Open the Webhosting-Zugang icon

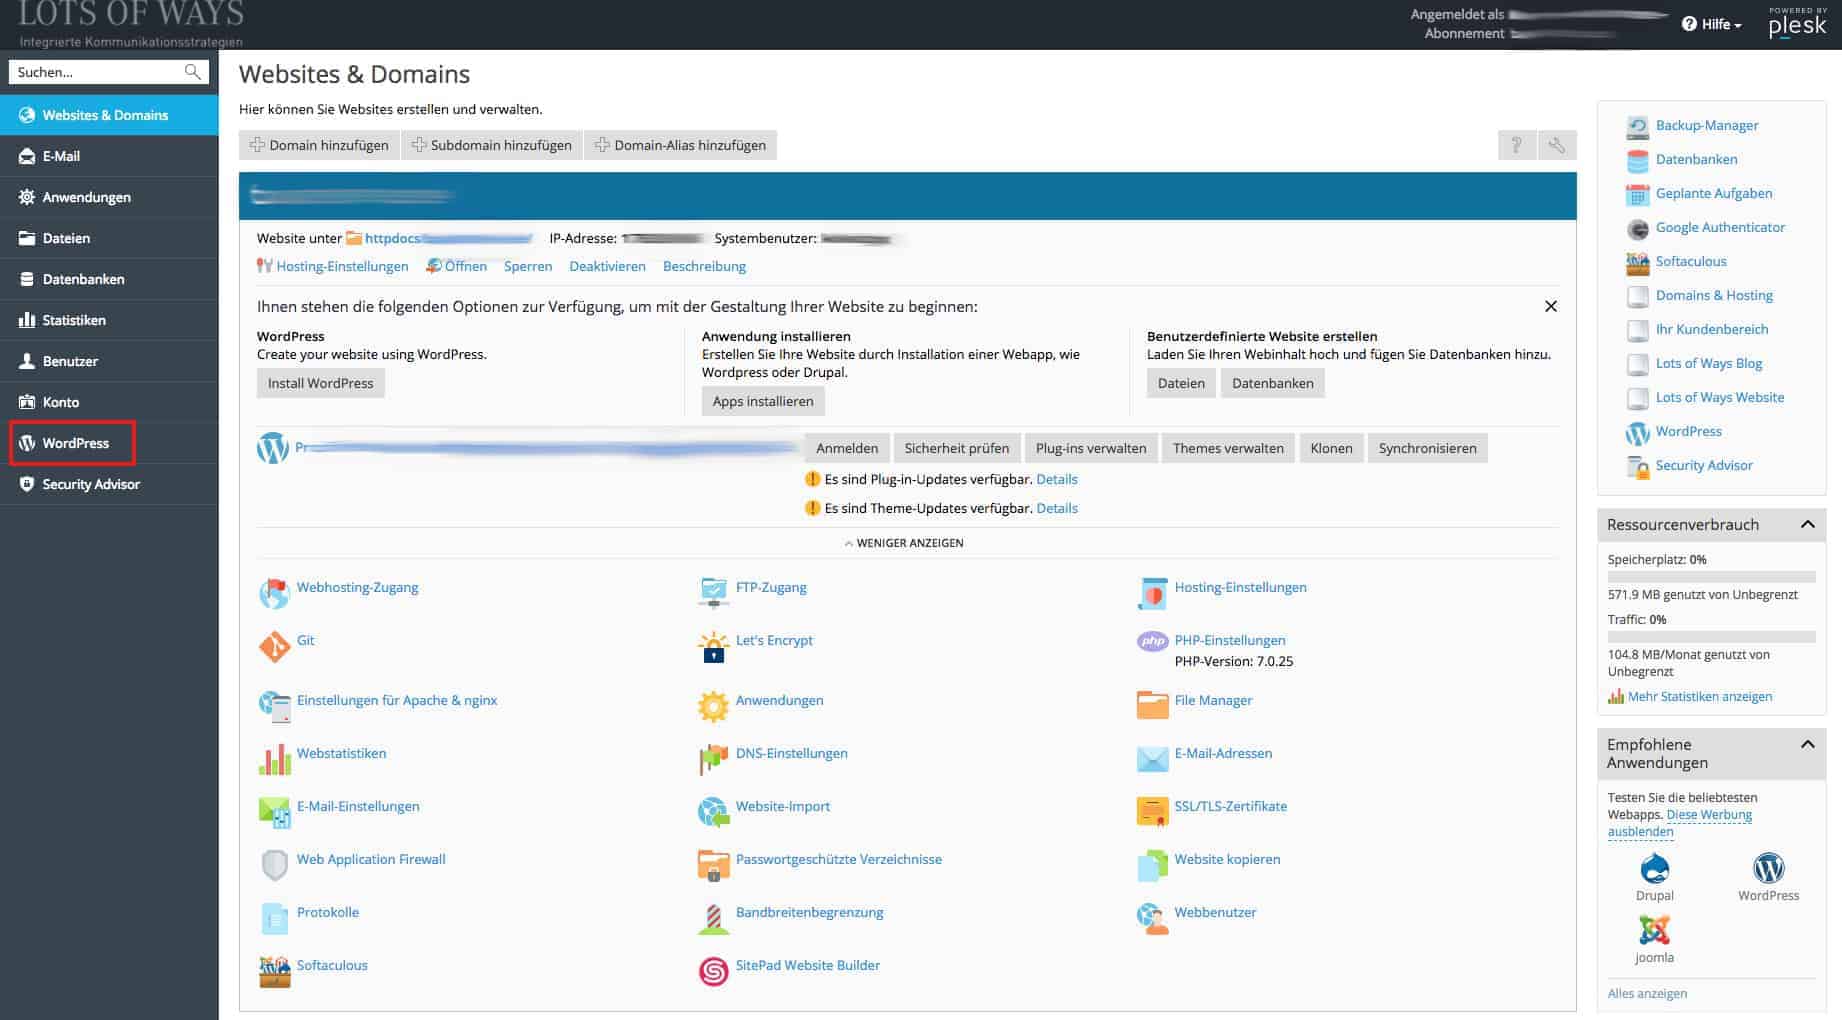click(274, 593)
